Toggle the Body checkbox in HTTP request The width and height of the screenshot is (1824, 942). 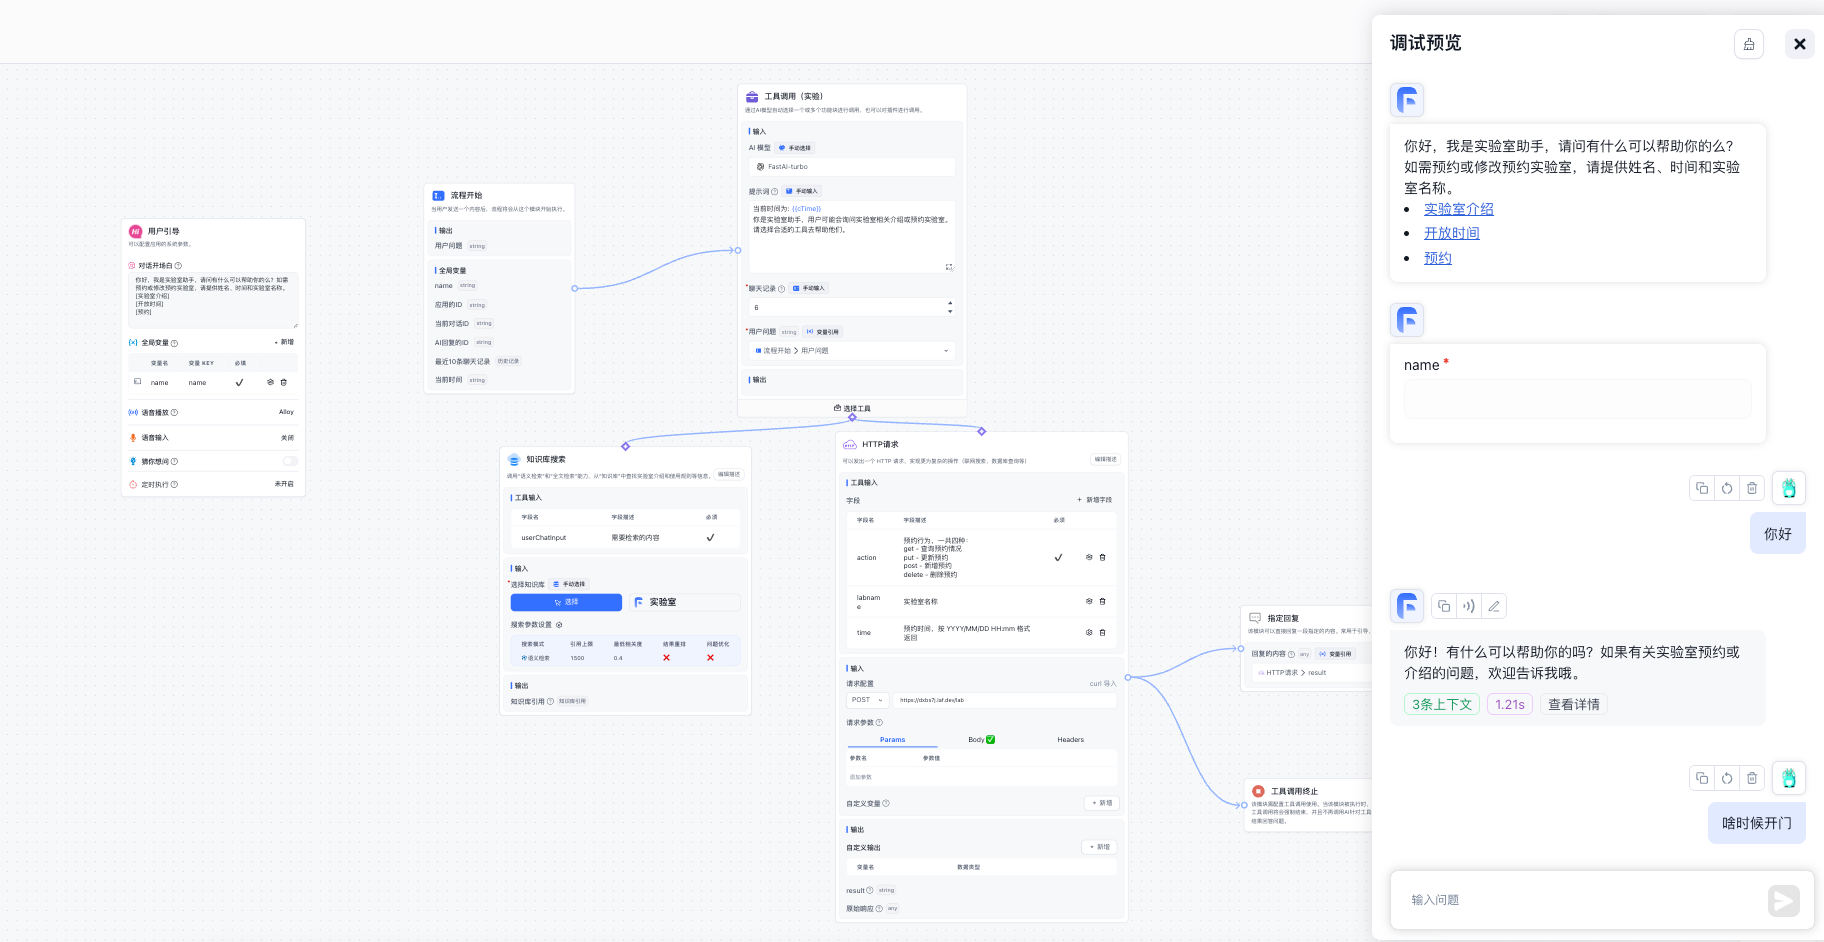990,740
